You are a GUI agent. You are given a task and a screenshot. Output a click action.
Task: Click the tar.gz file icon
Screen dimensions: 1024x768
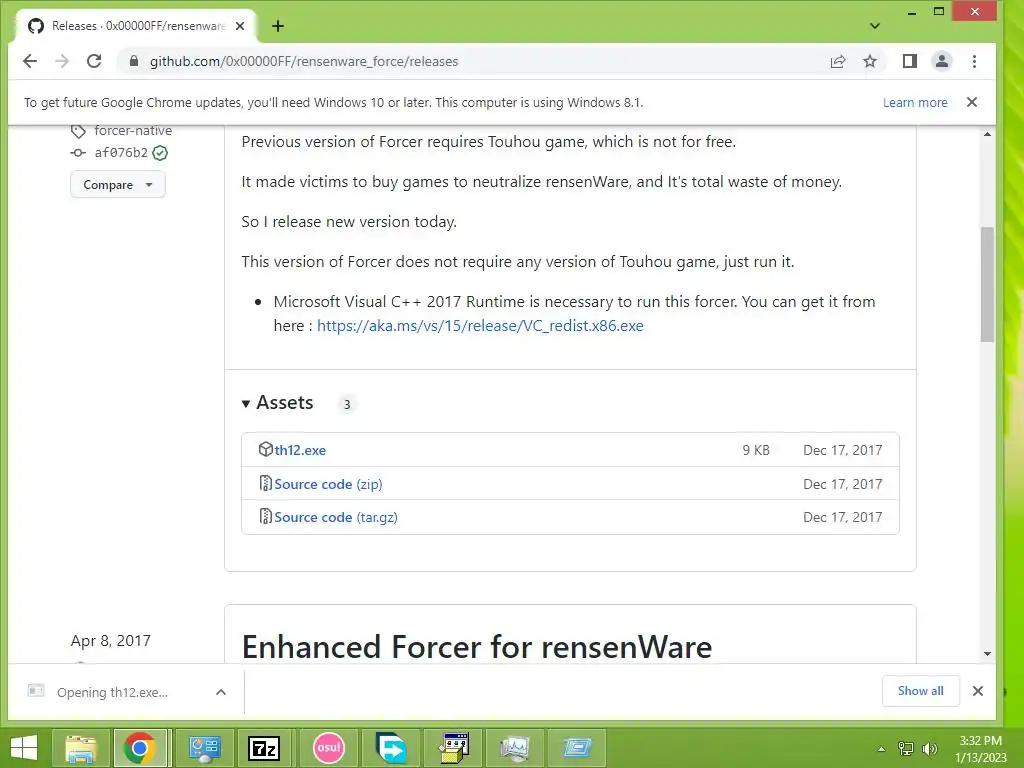point(265,517)
